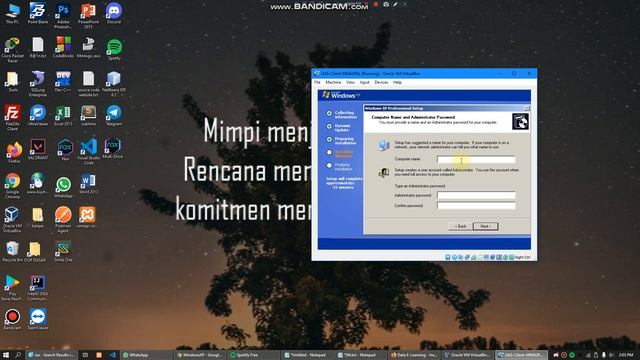The image size is (640, 360).
Task: Open Recycle Bin on desktop
Action: pyautogui.click(x=13, y=251)
